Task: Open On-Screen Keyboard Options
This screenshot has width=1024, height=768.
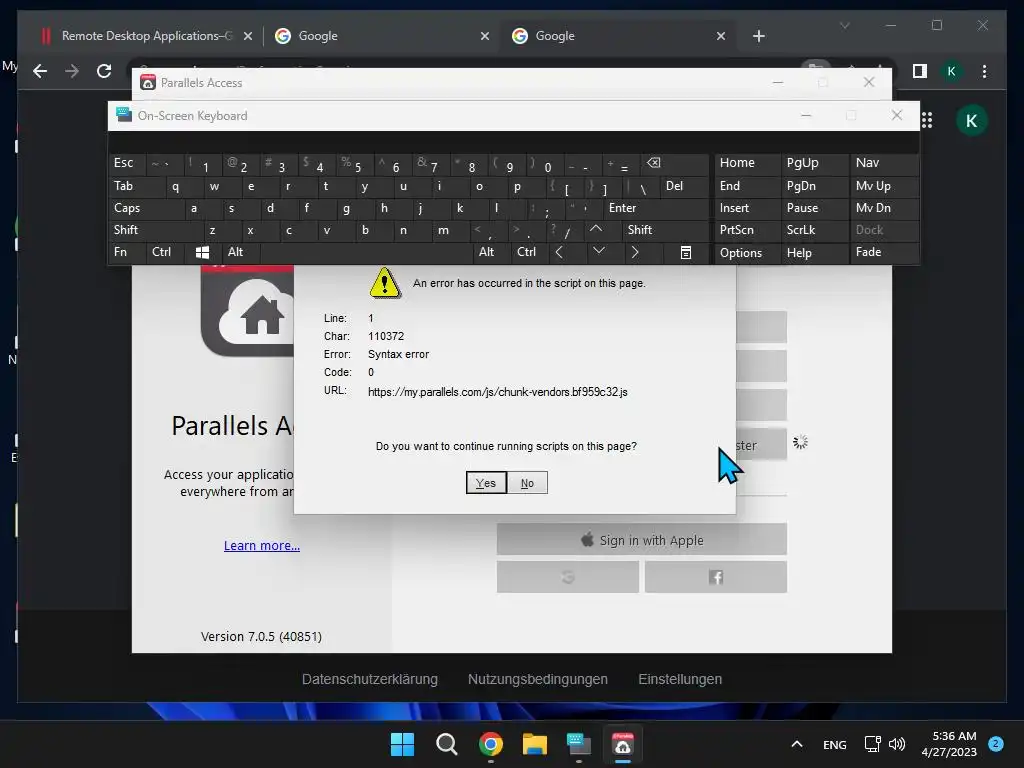Action: point(748,253)
